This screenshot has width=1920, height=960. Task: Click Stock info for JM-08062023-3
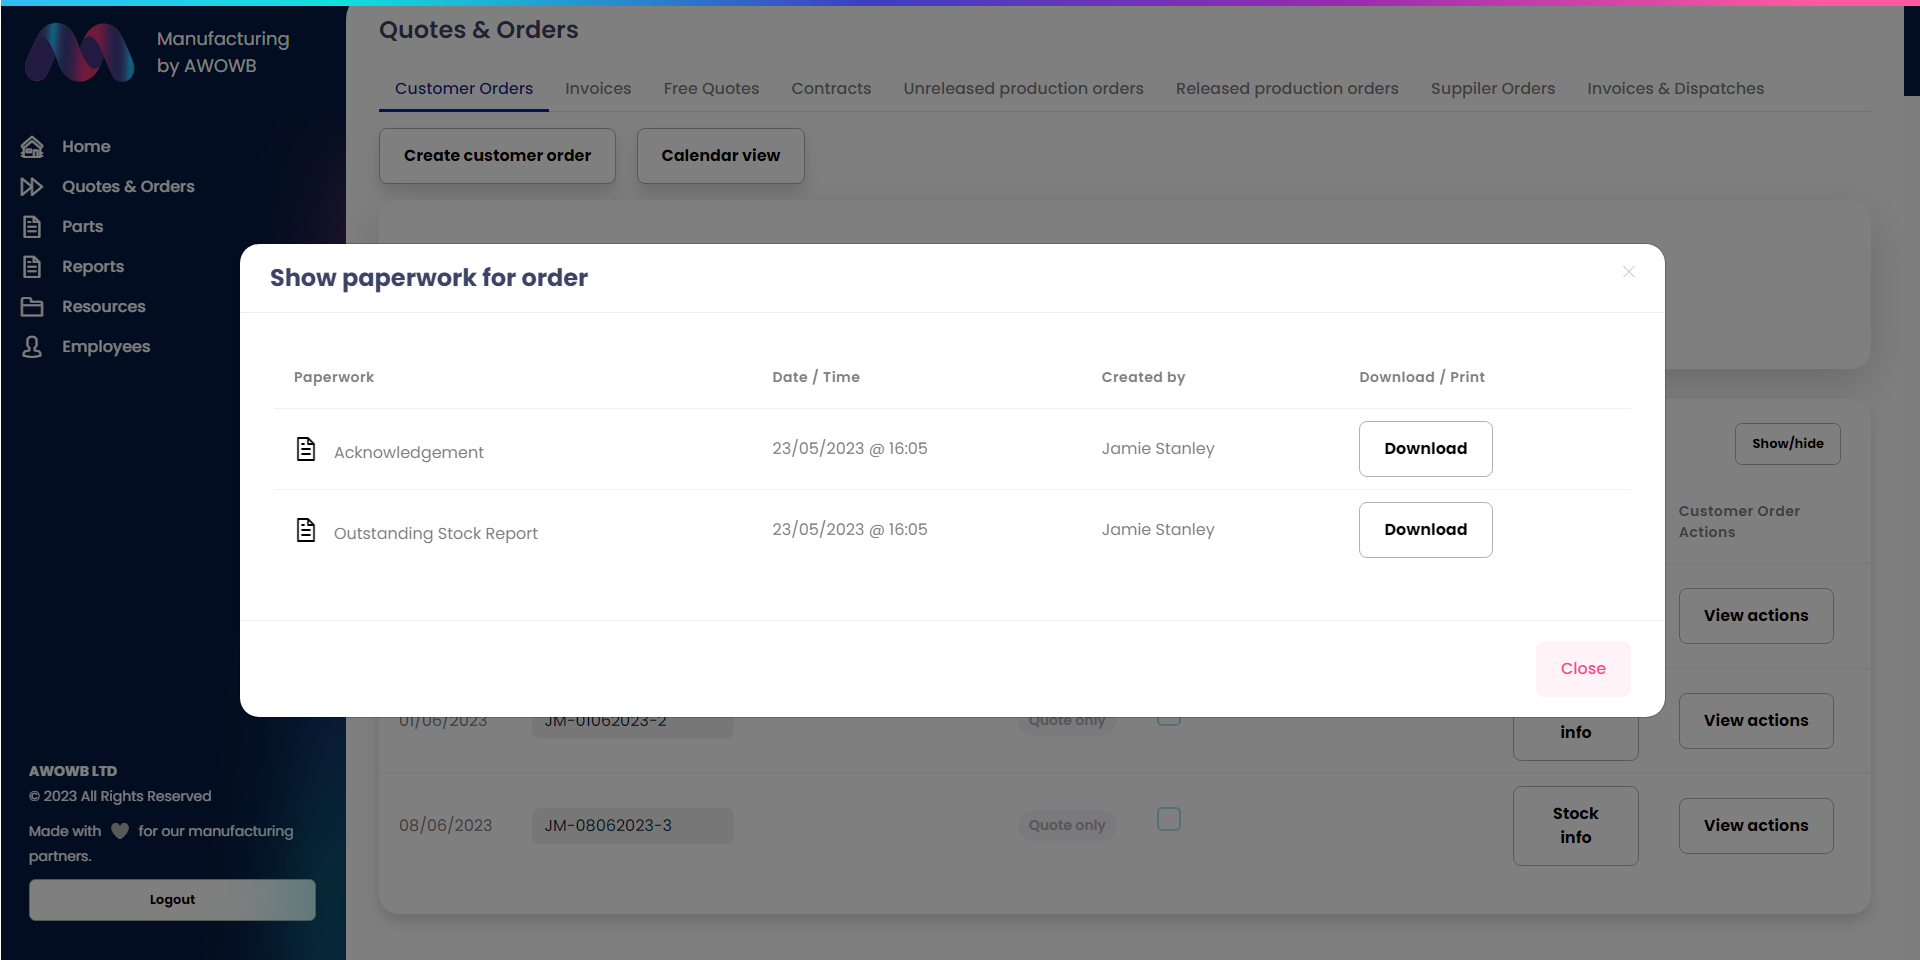tap(1575, 826)
